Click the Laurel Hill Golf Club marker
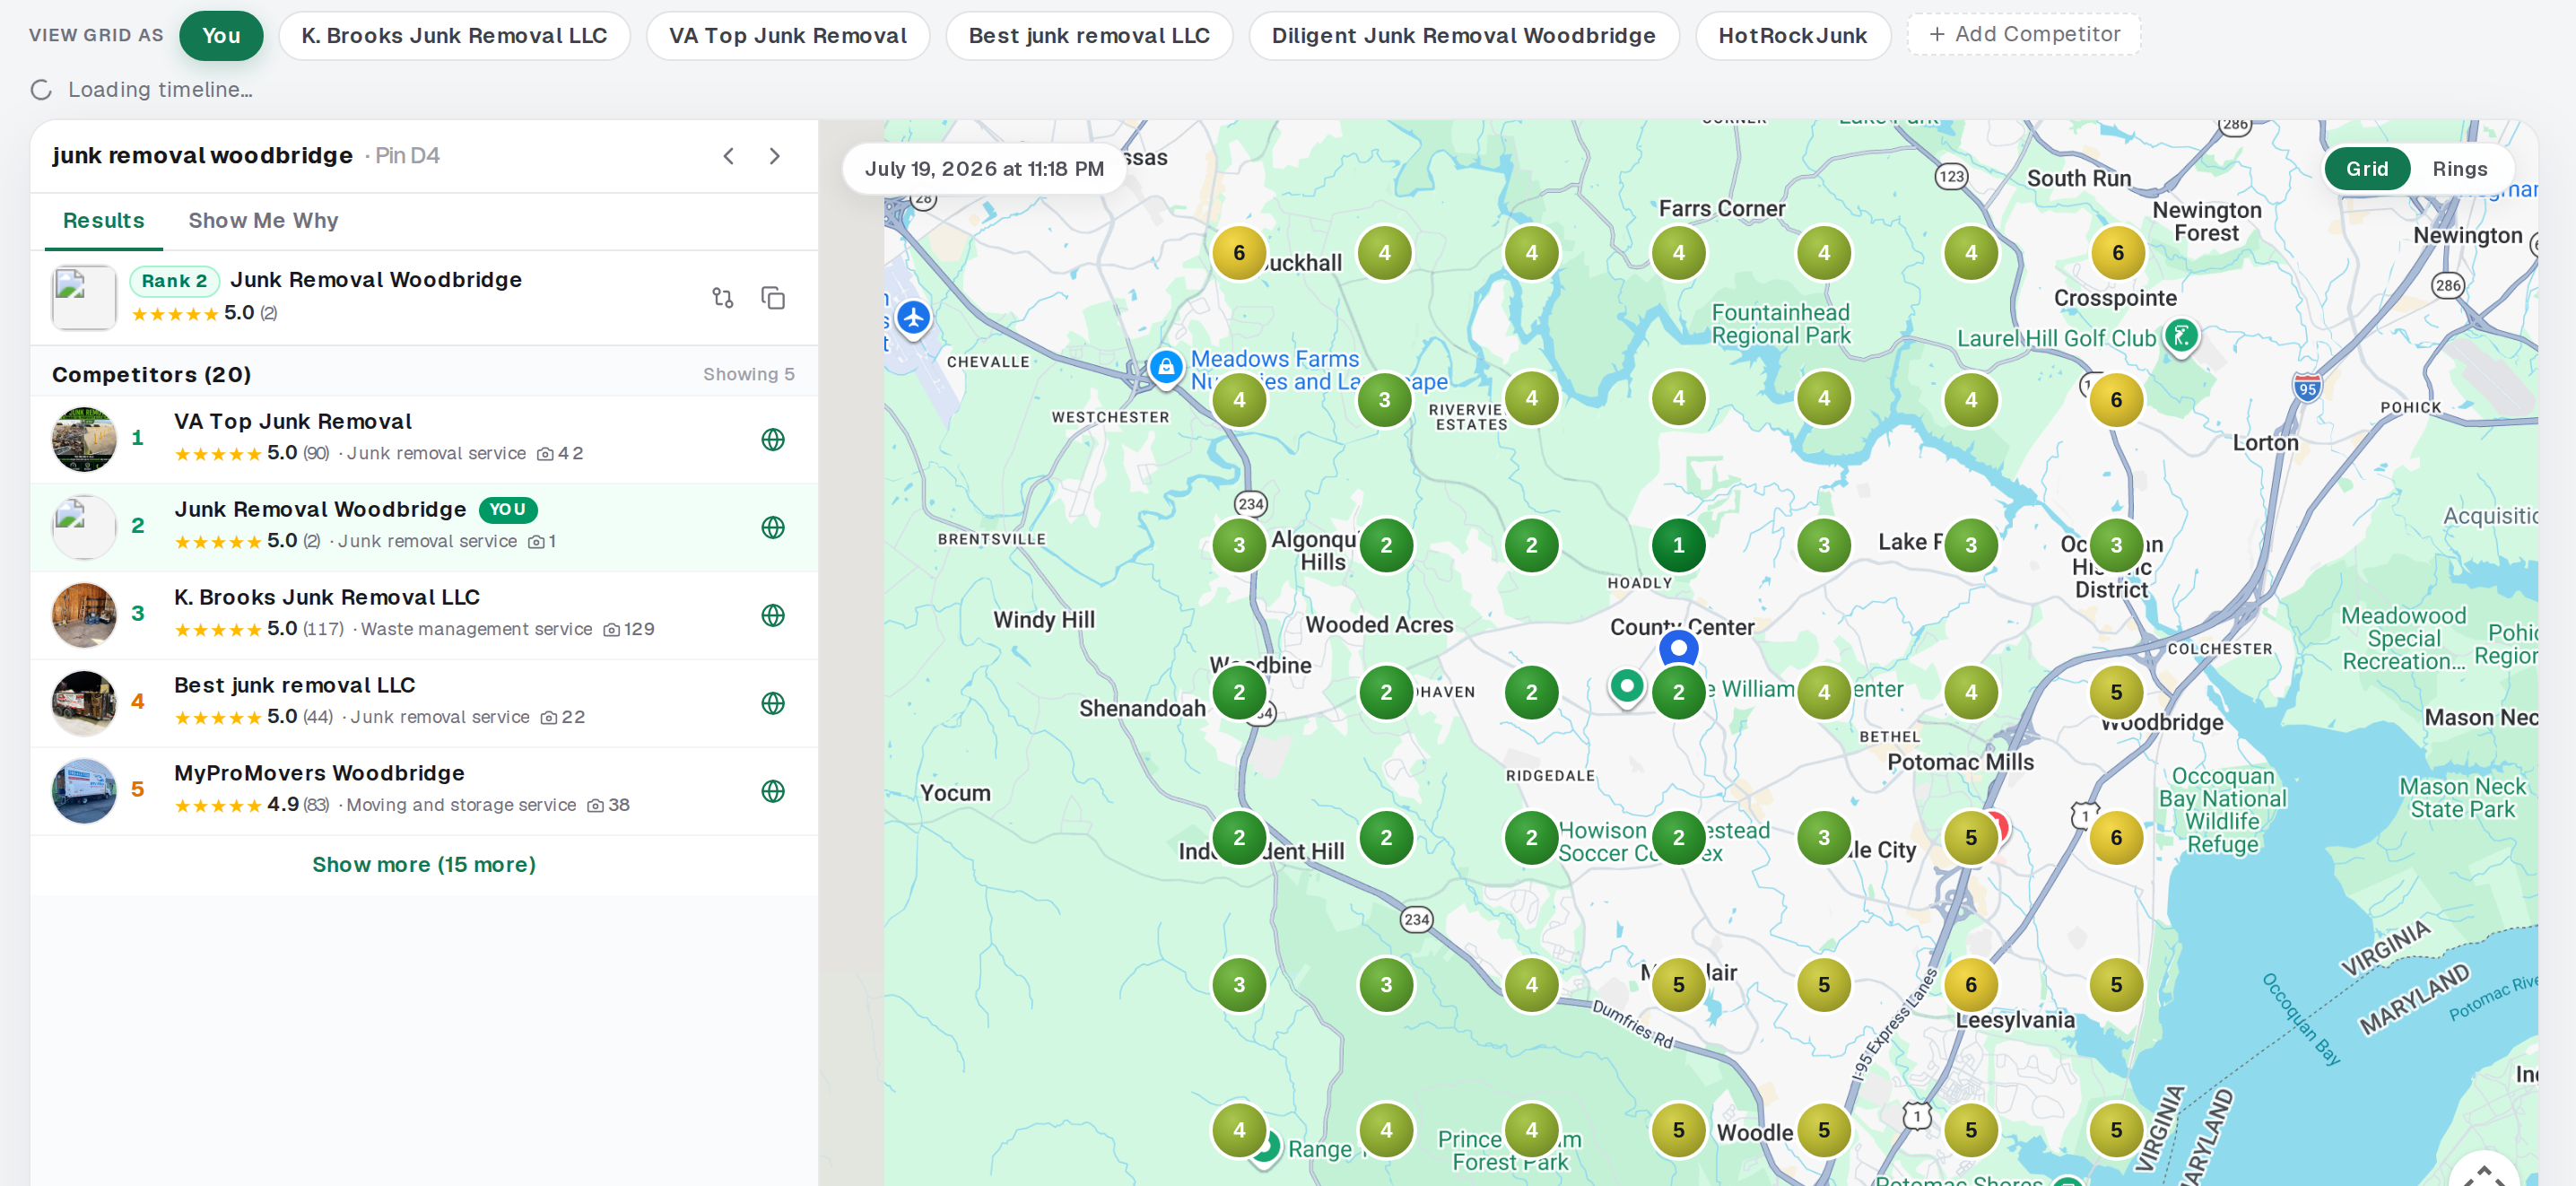 point(2181,336)
